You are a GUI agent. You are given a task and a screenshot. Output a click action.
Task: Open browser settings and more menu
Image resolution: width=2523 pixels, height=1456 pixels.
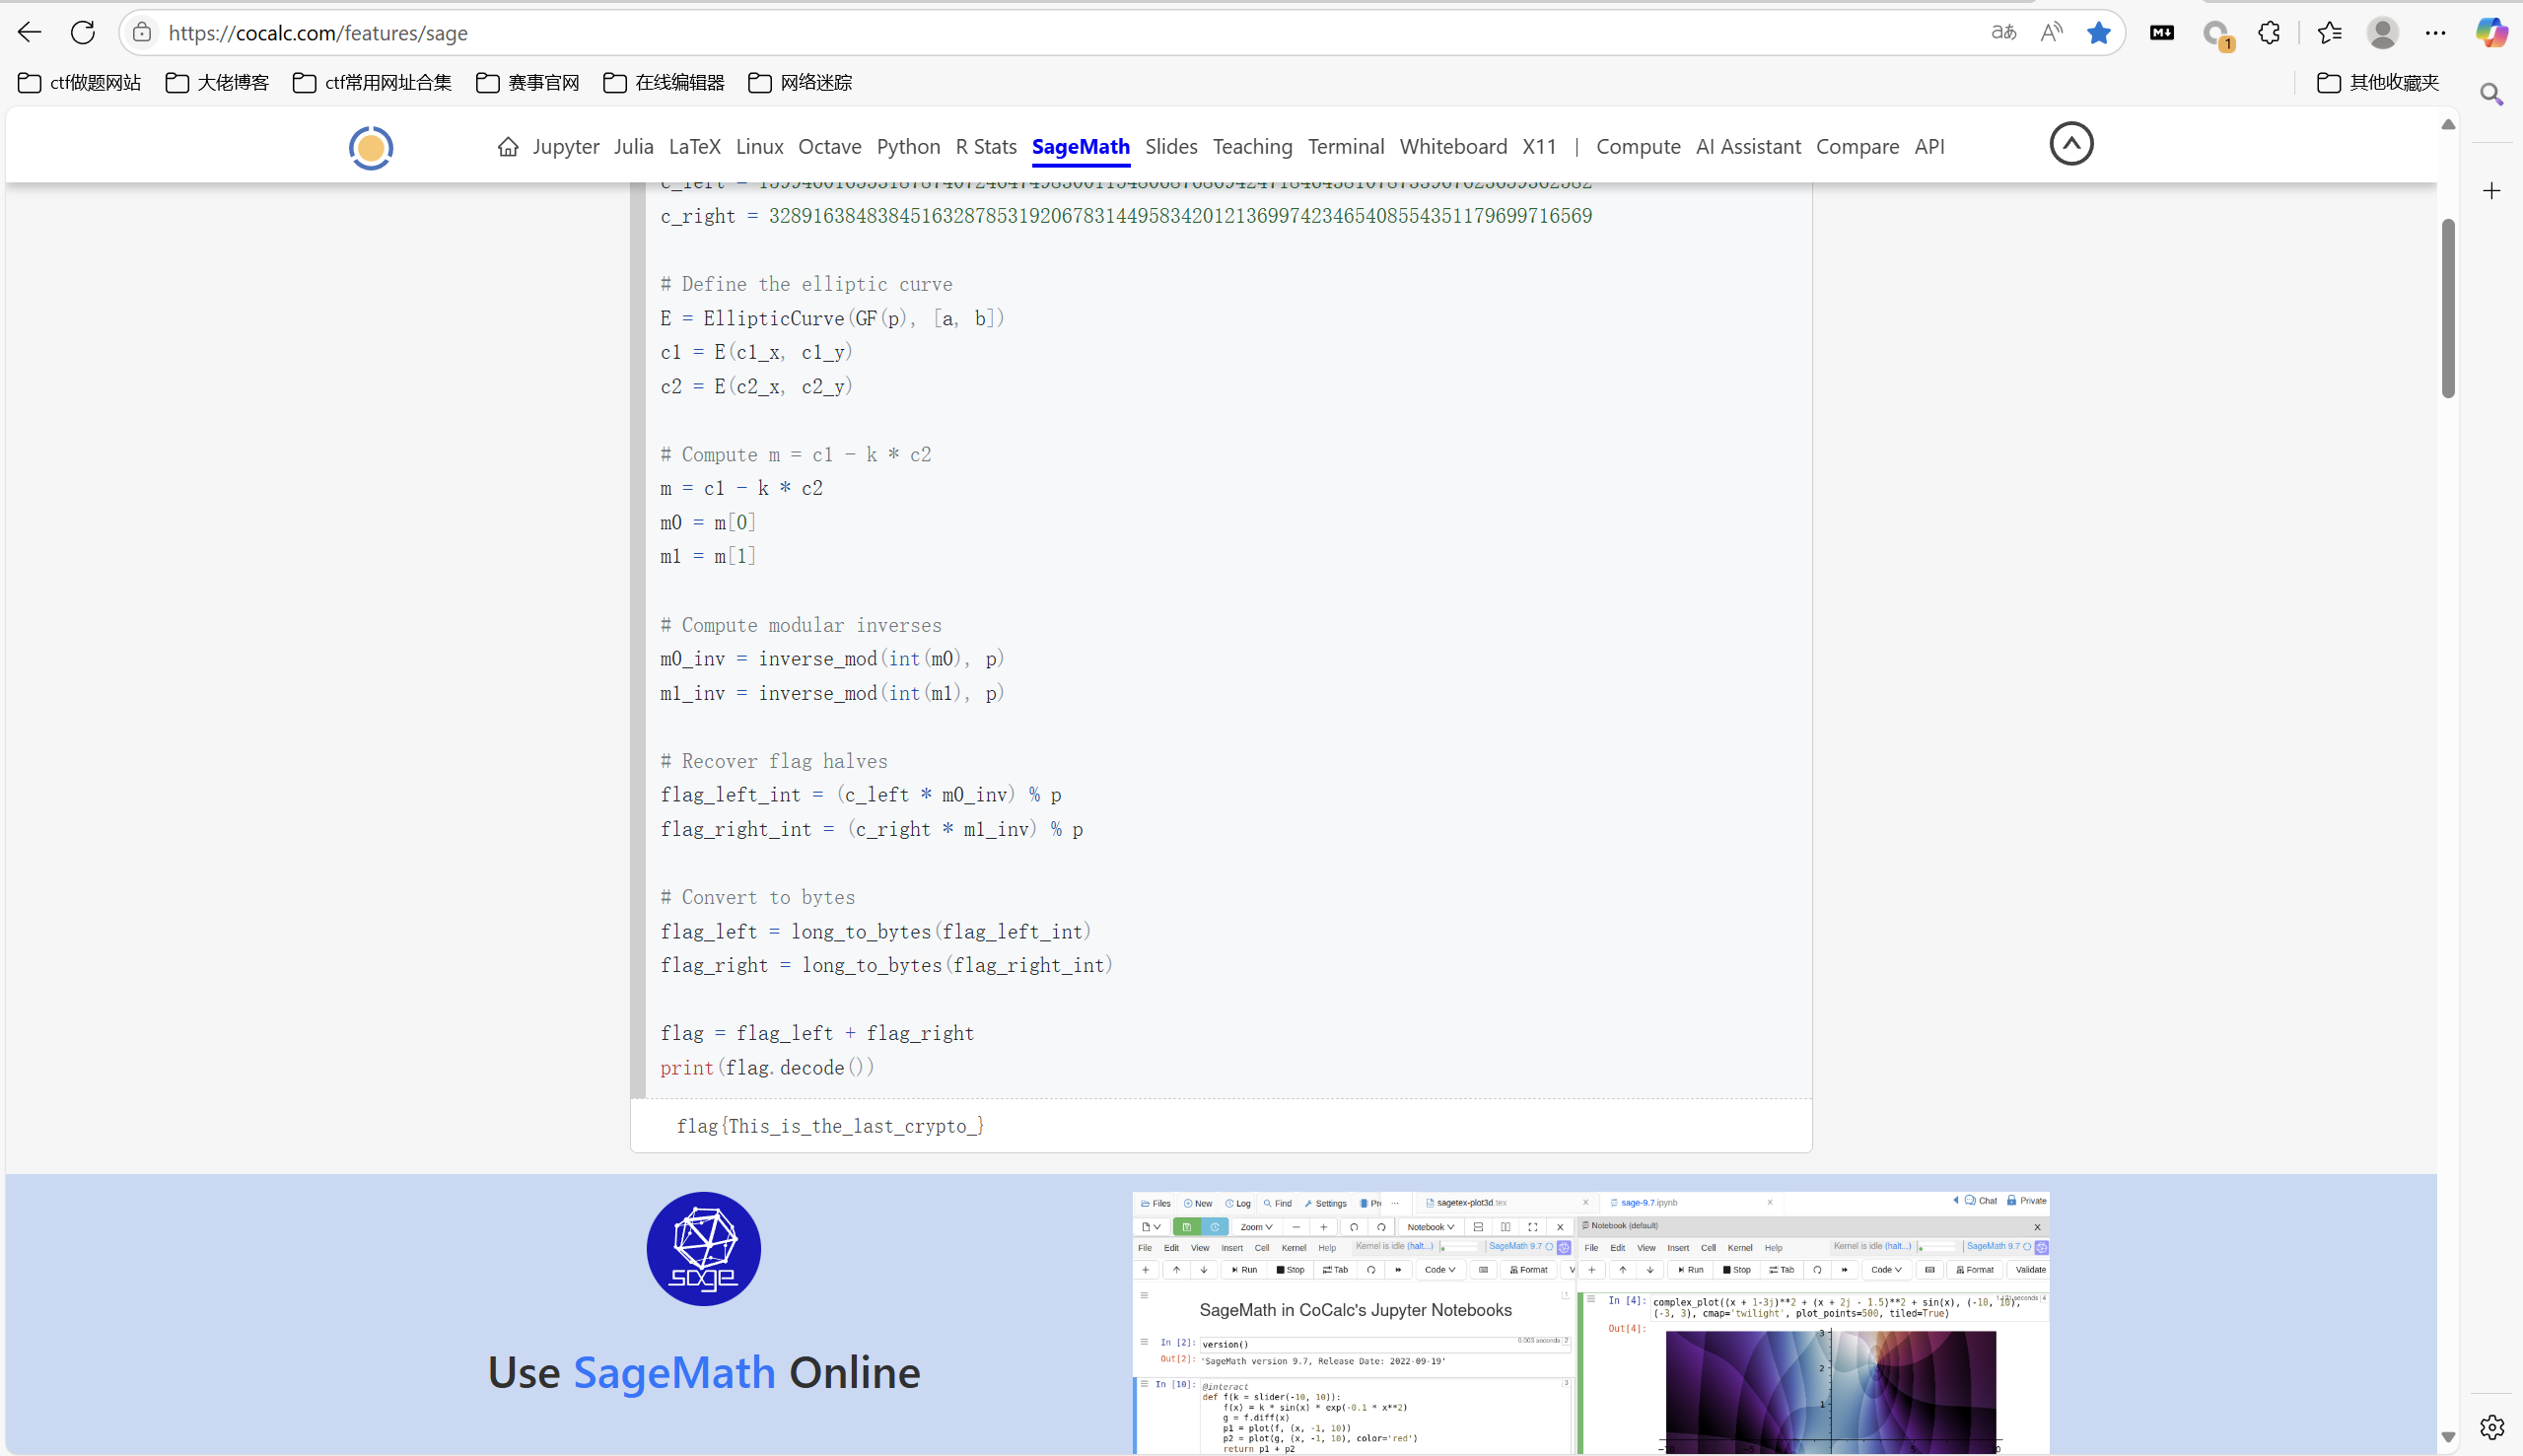pos(2435,32)
